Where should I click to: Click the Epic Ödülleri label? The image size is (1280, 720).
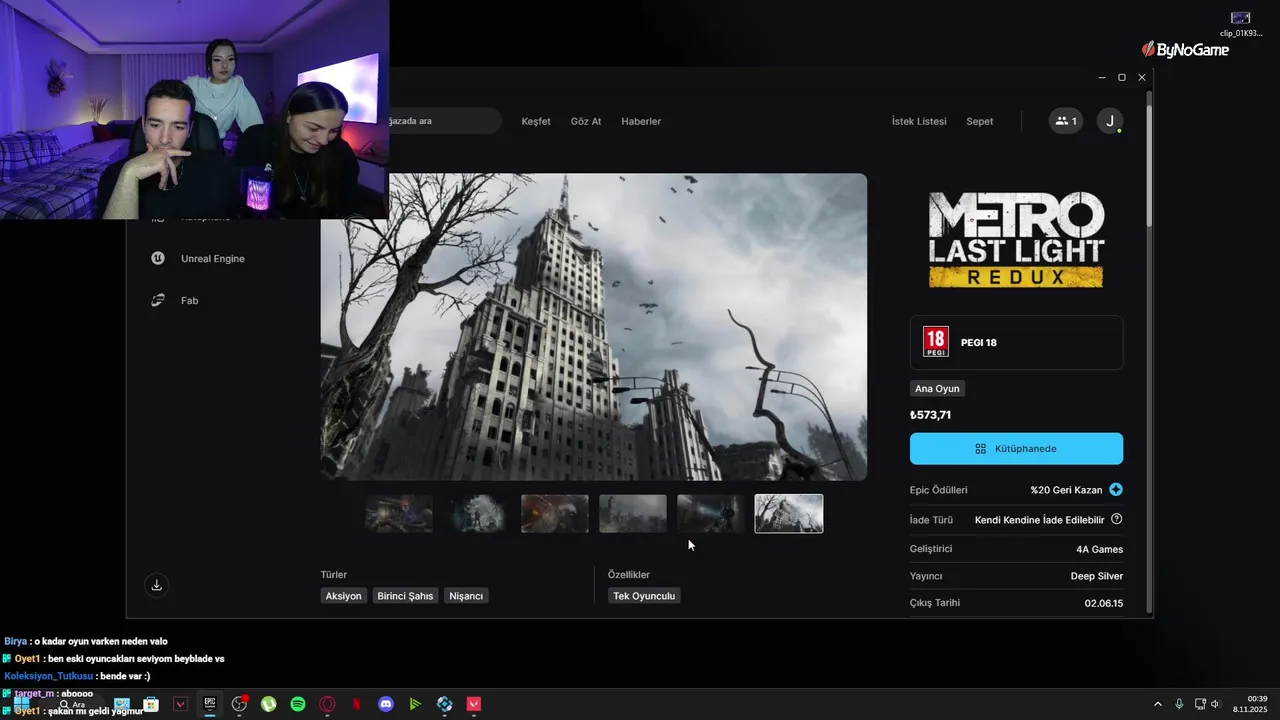[x=938, y=490]
